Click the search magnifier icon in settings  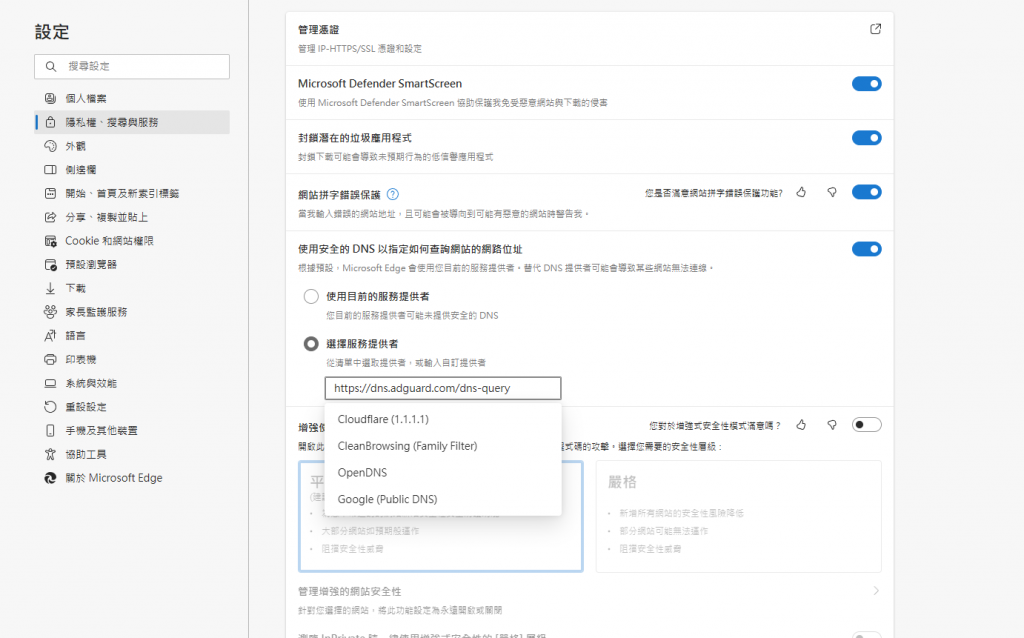click(50, 66)
